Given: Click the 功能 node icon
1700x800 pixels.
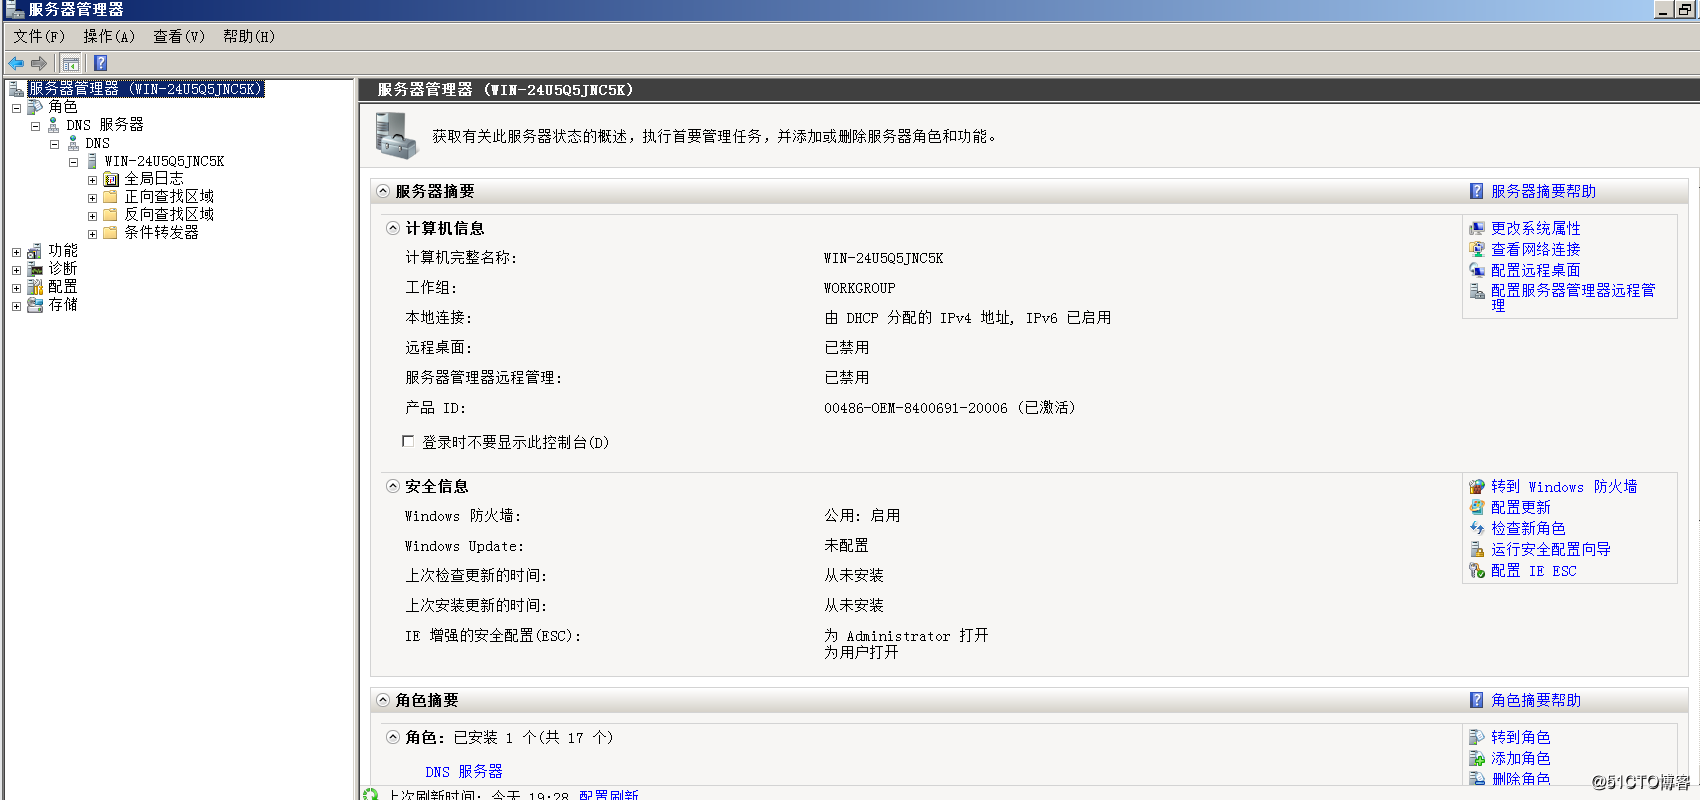Looking at the screenshot, I should click(x=35, y=251).
